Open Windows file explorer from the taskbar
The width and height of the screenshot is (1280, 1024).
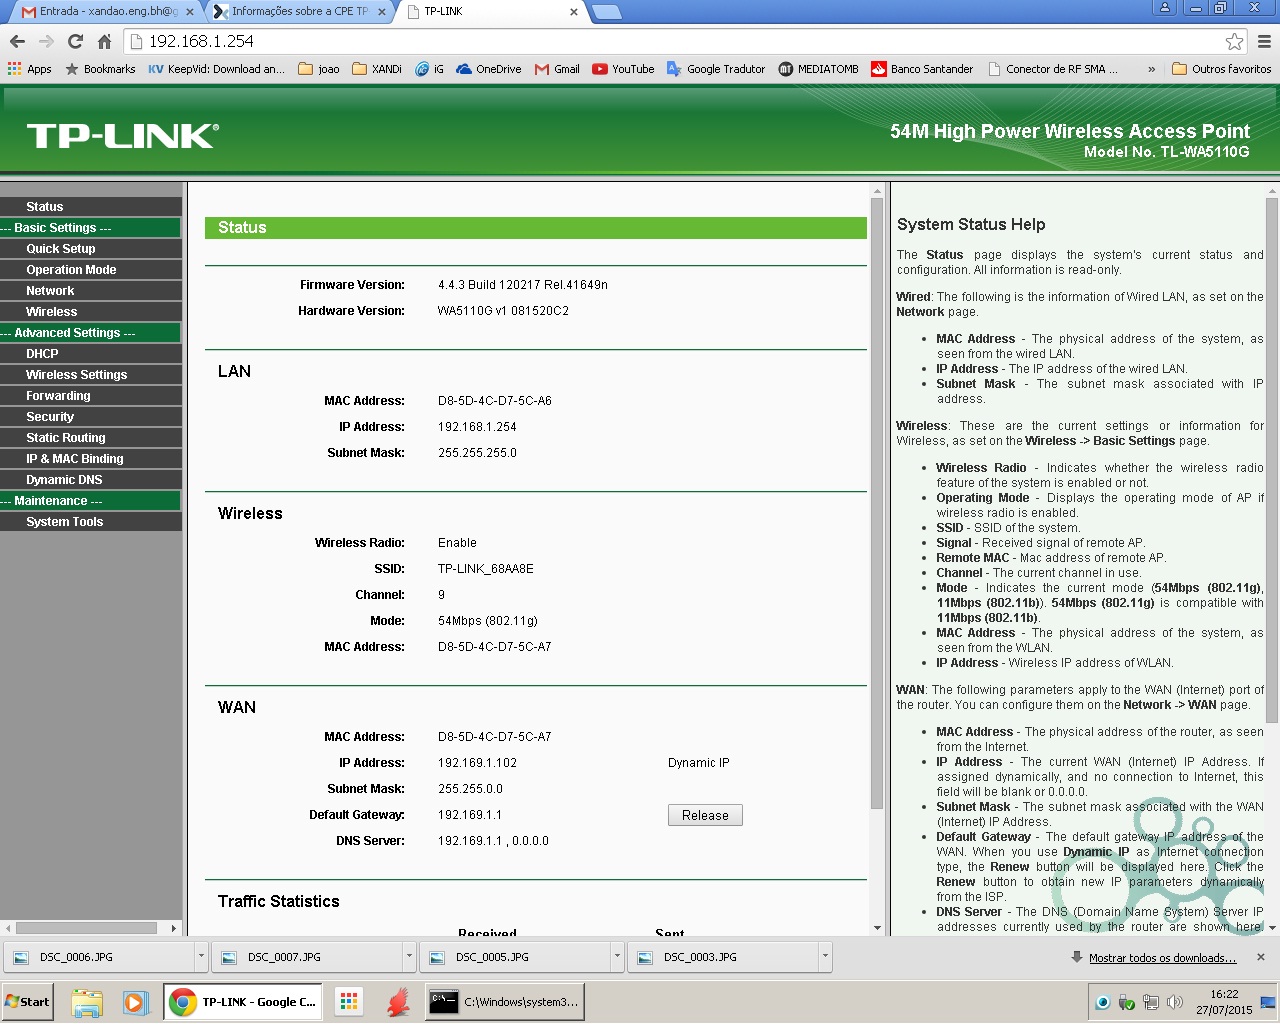tap(87, 1002)
